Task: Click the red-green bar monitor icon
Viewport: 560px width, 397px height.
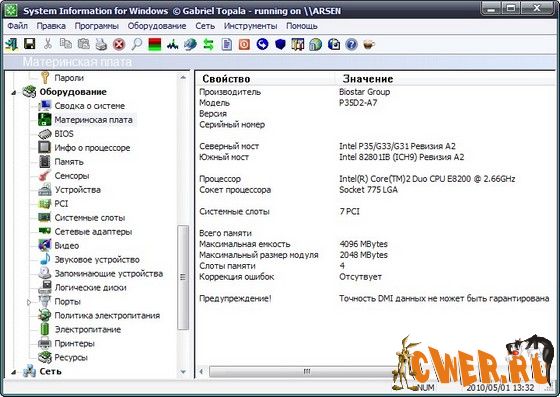Action: click(155, 44)
